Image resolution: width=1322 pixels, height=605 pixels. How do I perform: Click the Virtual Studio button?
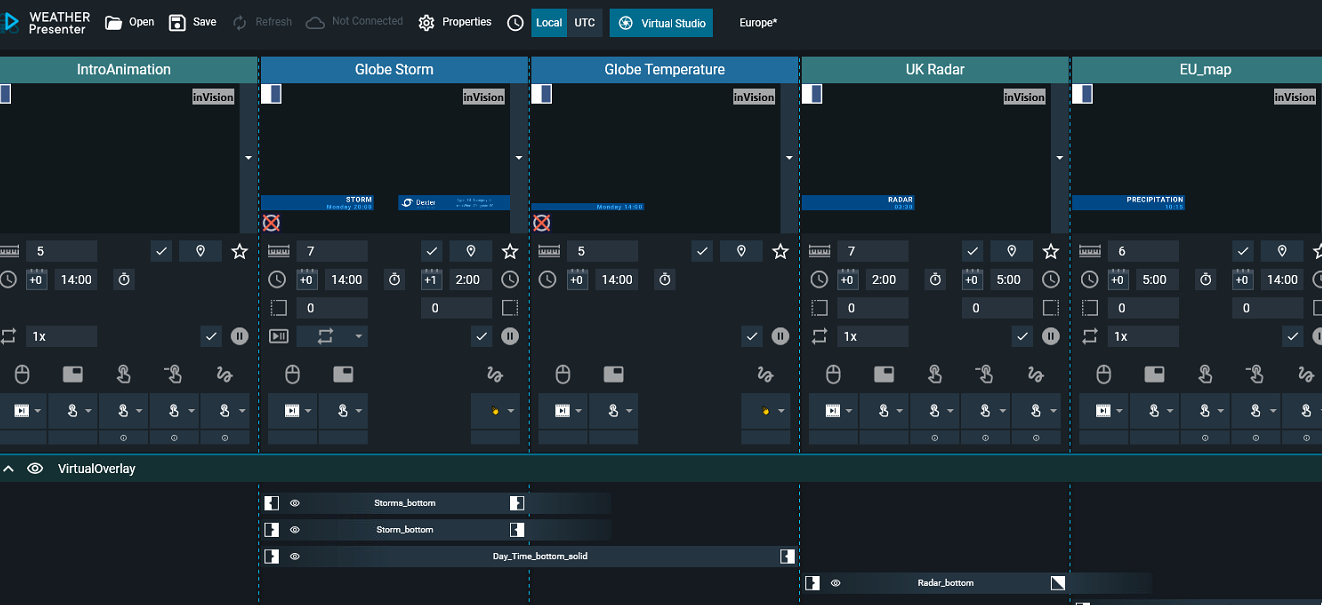click(x=661, y=22)
